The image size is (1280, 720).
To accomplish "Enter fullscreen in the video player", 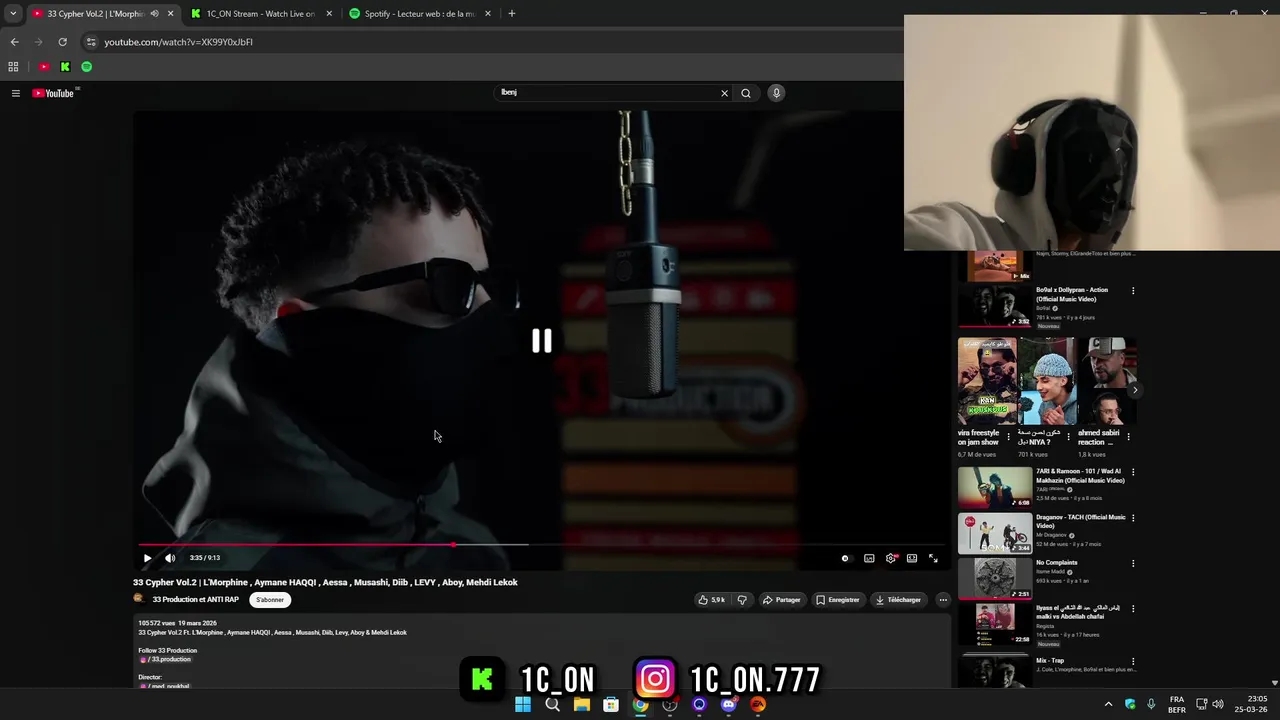I will tap(933, 558).
